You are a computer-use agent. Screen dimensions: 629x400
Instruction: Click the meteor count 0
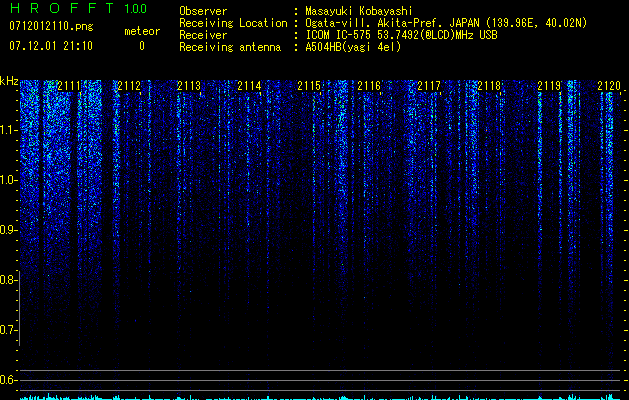(x=142, y=46)
